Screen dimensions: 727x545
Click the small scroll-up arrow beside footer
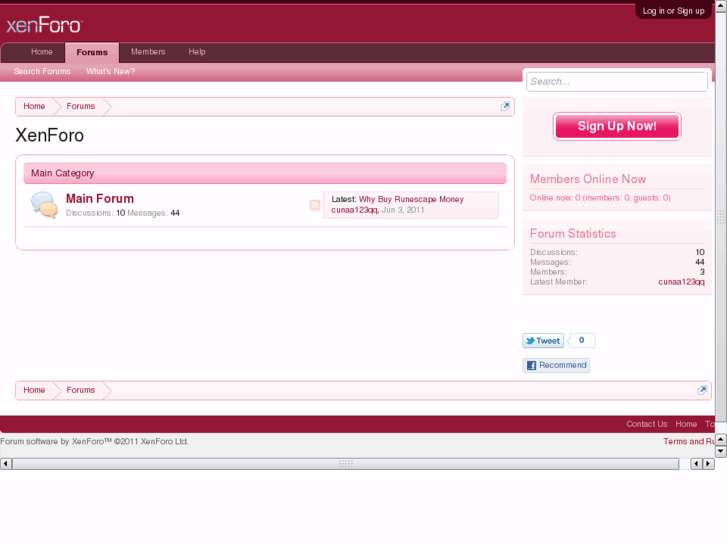click(x=721, y=438)
